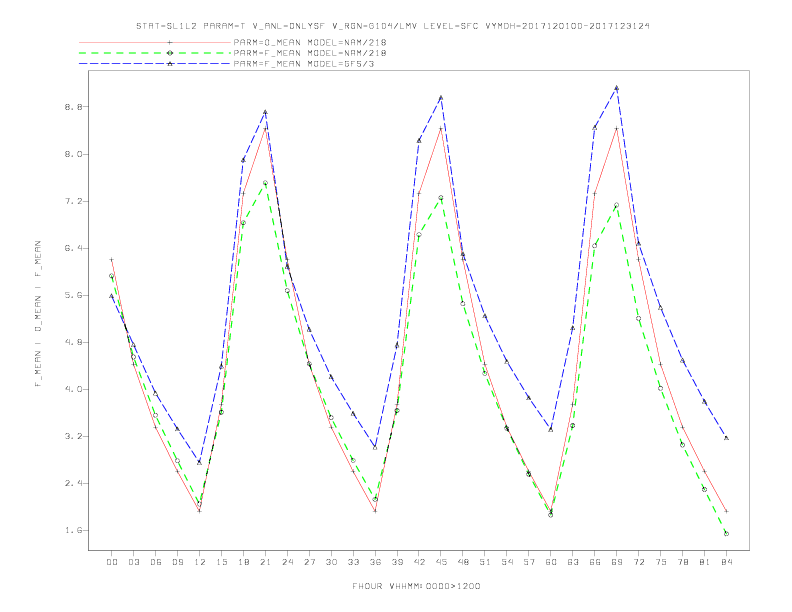Click x-axis hour label 45
Viewport: 792px width, 612px height.
click(441, 562)
